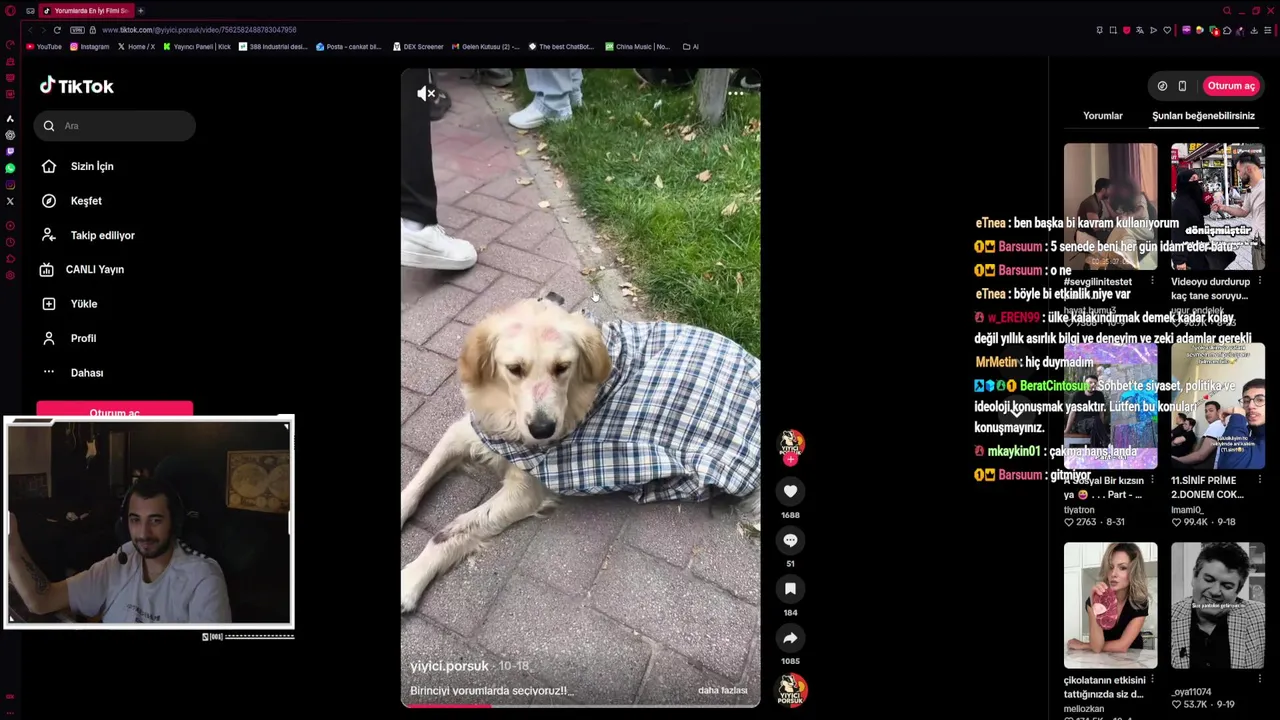Expand caption with 'daha fazlası'
The image size is (1280, 720).
(x=722, y=690)
